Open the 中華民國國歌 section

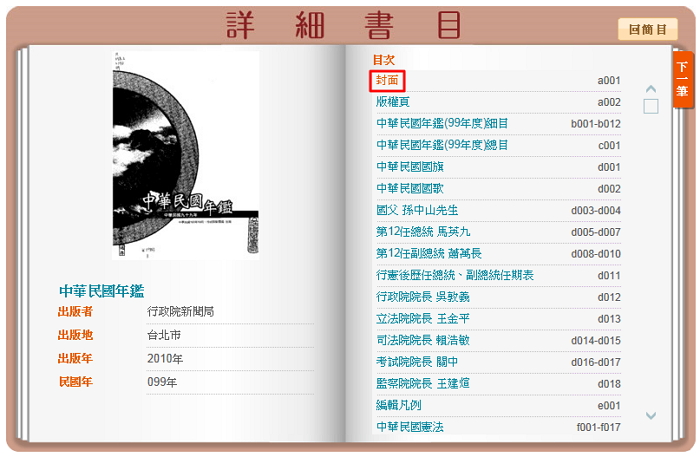pyautogui.click(x=409, y=189)
